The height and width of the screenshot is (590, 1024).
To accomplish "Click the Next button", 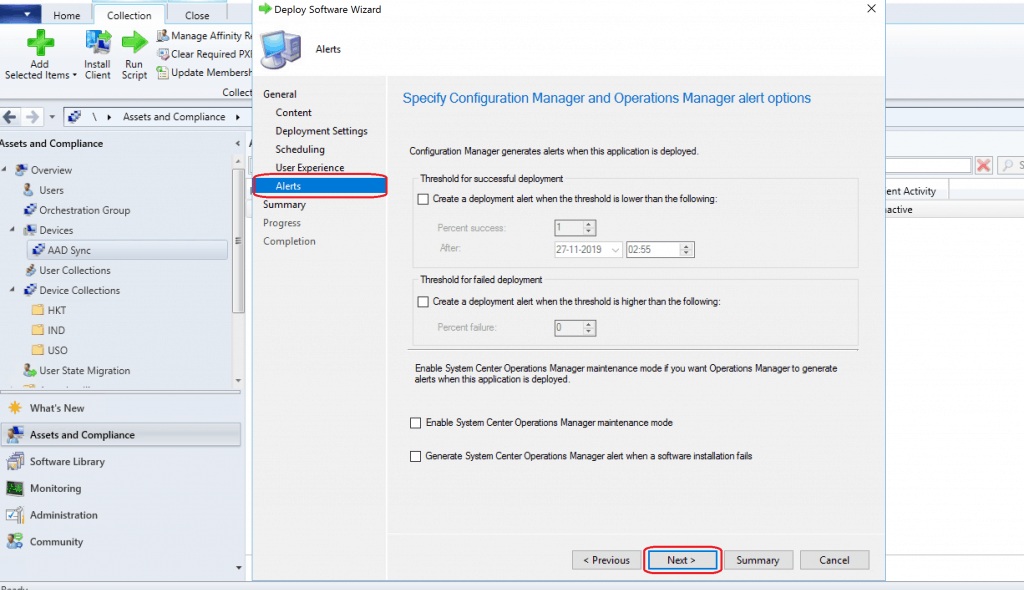I will [682, 560].
